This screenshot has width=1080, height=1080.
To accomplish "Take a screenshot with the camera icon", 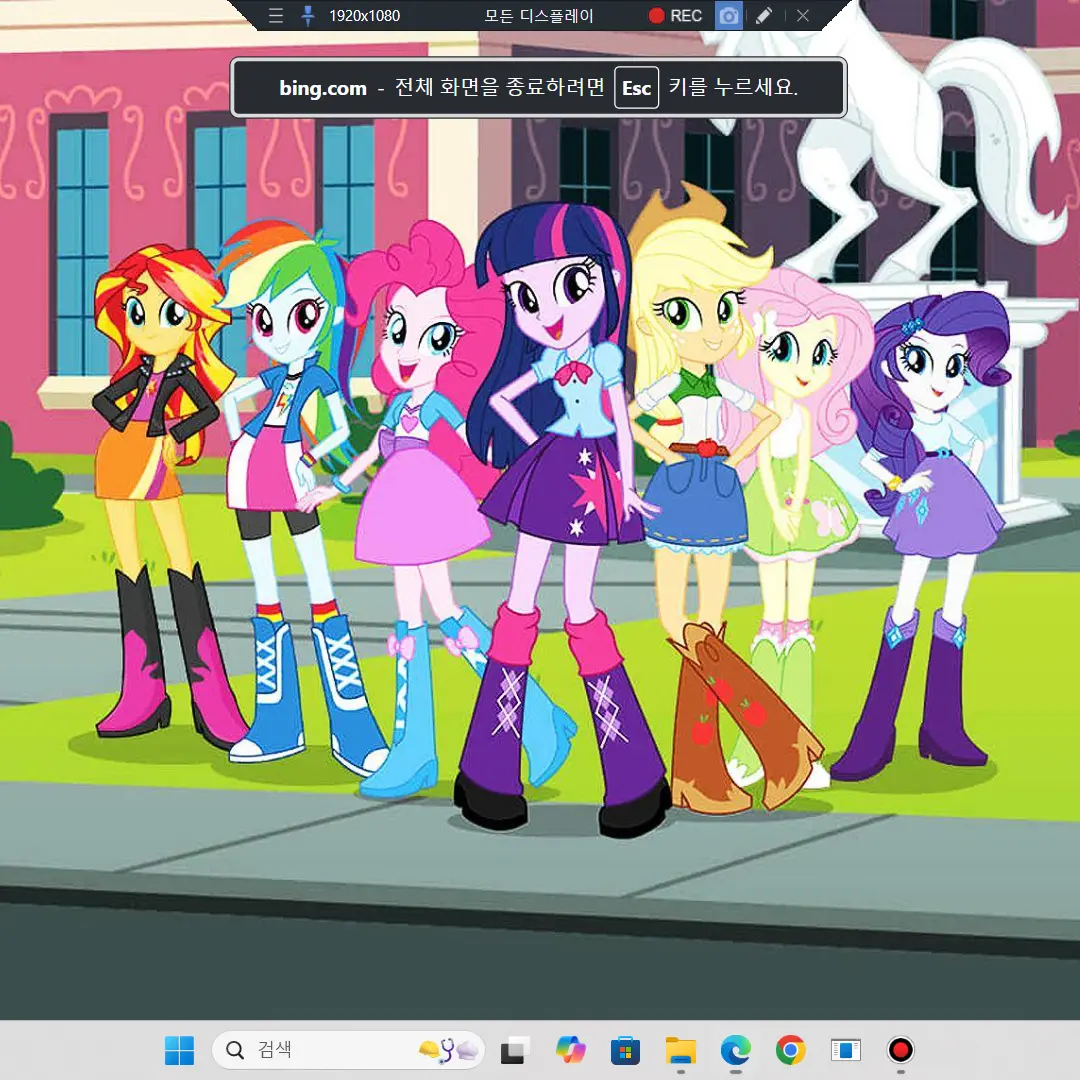I will (729, 16).
